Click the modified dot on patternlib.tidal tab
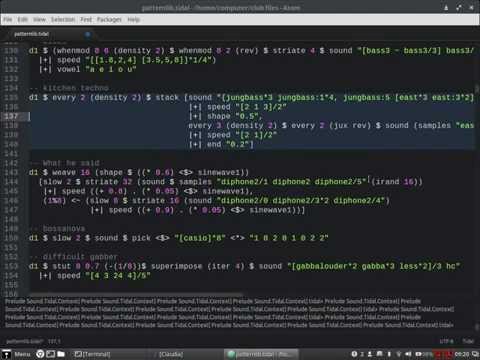The width and height of the screenshot is (480, 360). (x=88, y=34)
